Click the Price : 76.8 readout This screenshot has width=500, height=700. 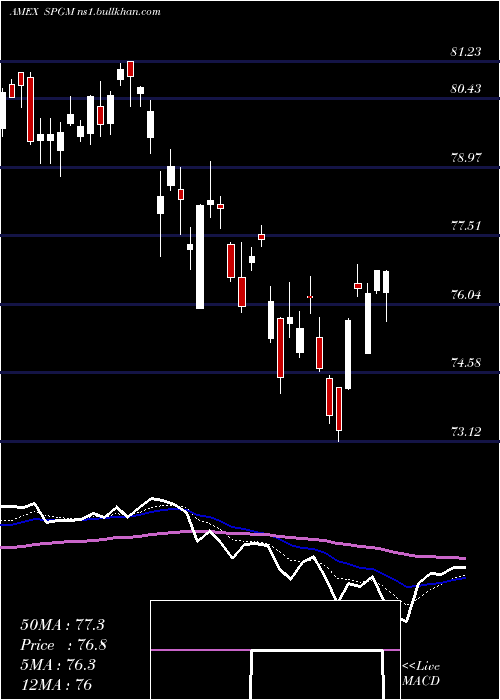tap(63, 645)
